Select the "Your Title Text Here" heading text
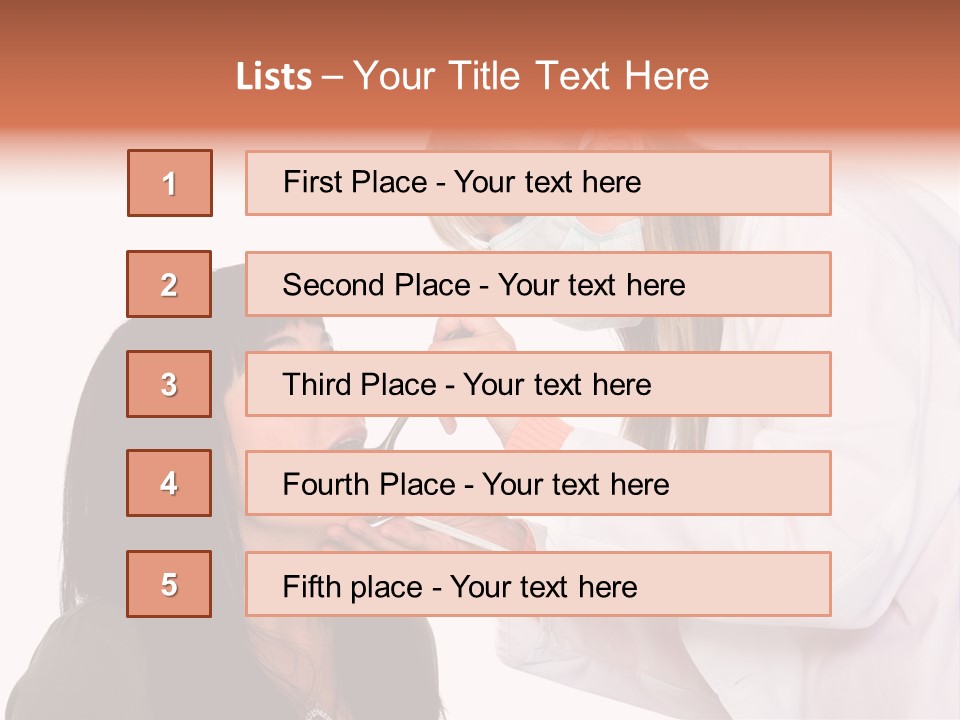The height and width of the screenshot is (720, 960). tap(531, 77)
